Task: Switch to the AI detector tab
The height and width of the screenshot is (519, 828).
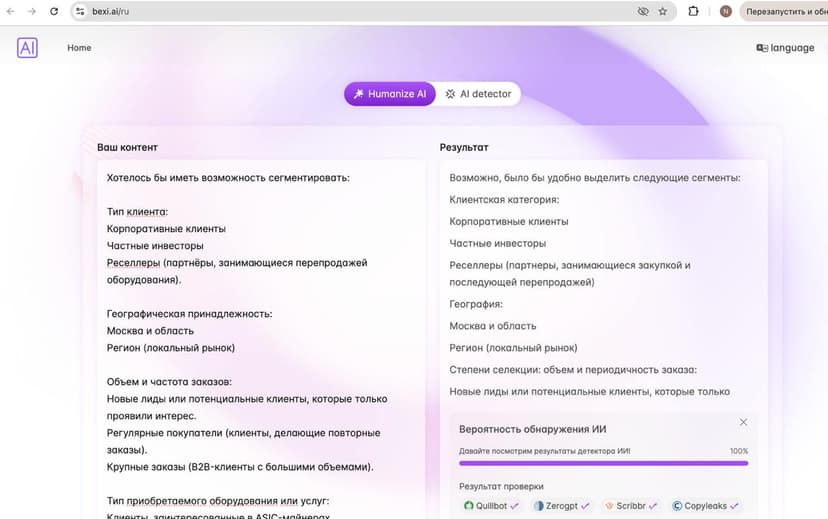Action: (x=478, y=93)
